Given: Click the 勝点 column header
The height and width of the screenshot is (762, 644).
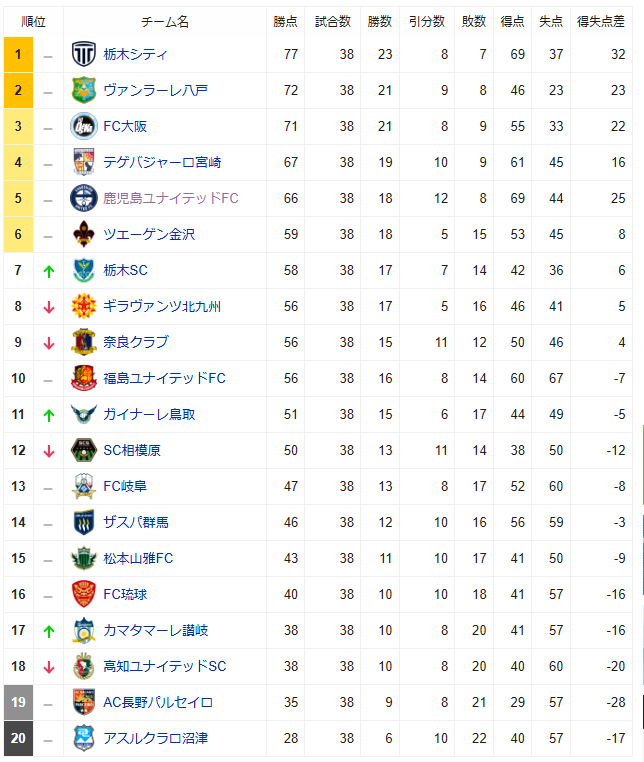Looking at the screenshot, I should coord(285,21).
